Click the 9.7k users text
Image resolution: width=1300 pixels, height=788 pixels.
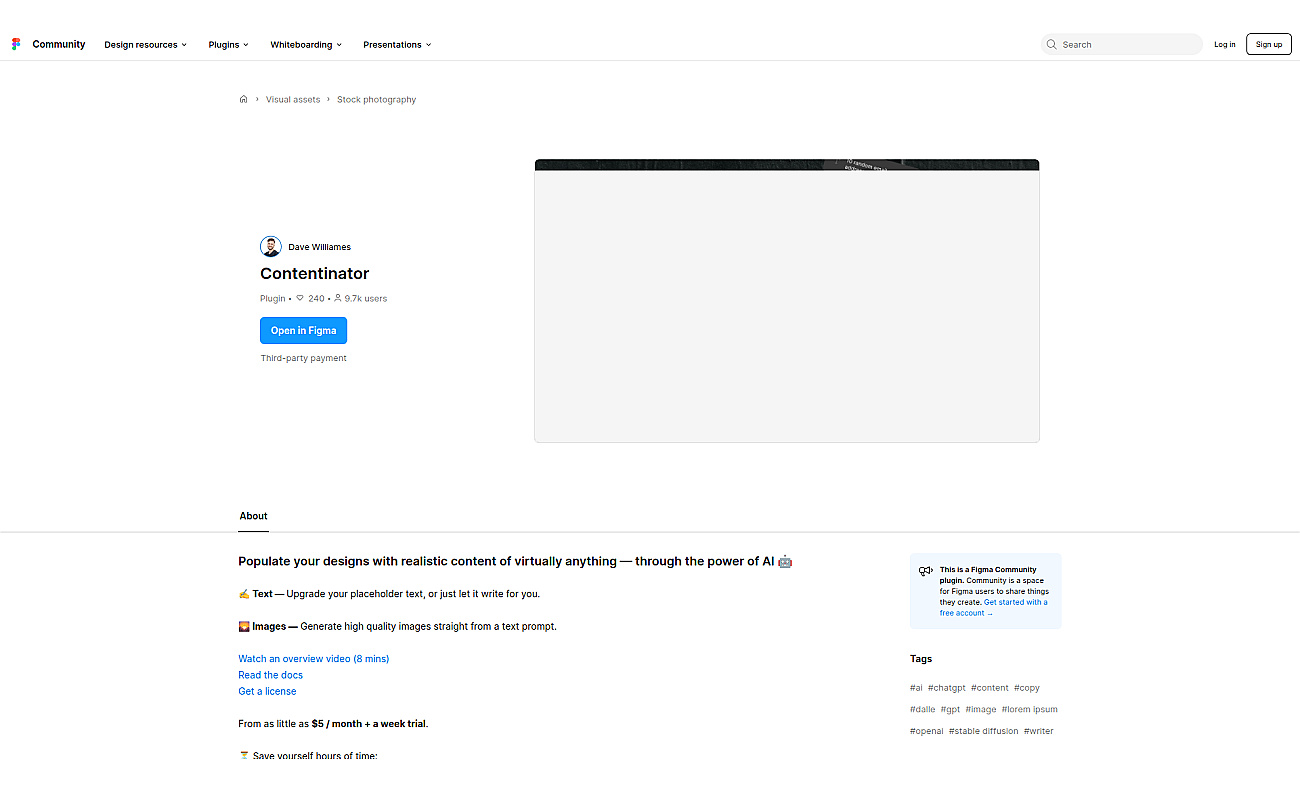(x=366, y=298)
